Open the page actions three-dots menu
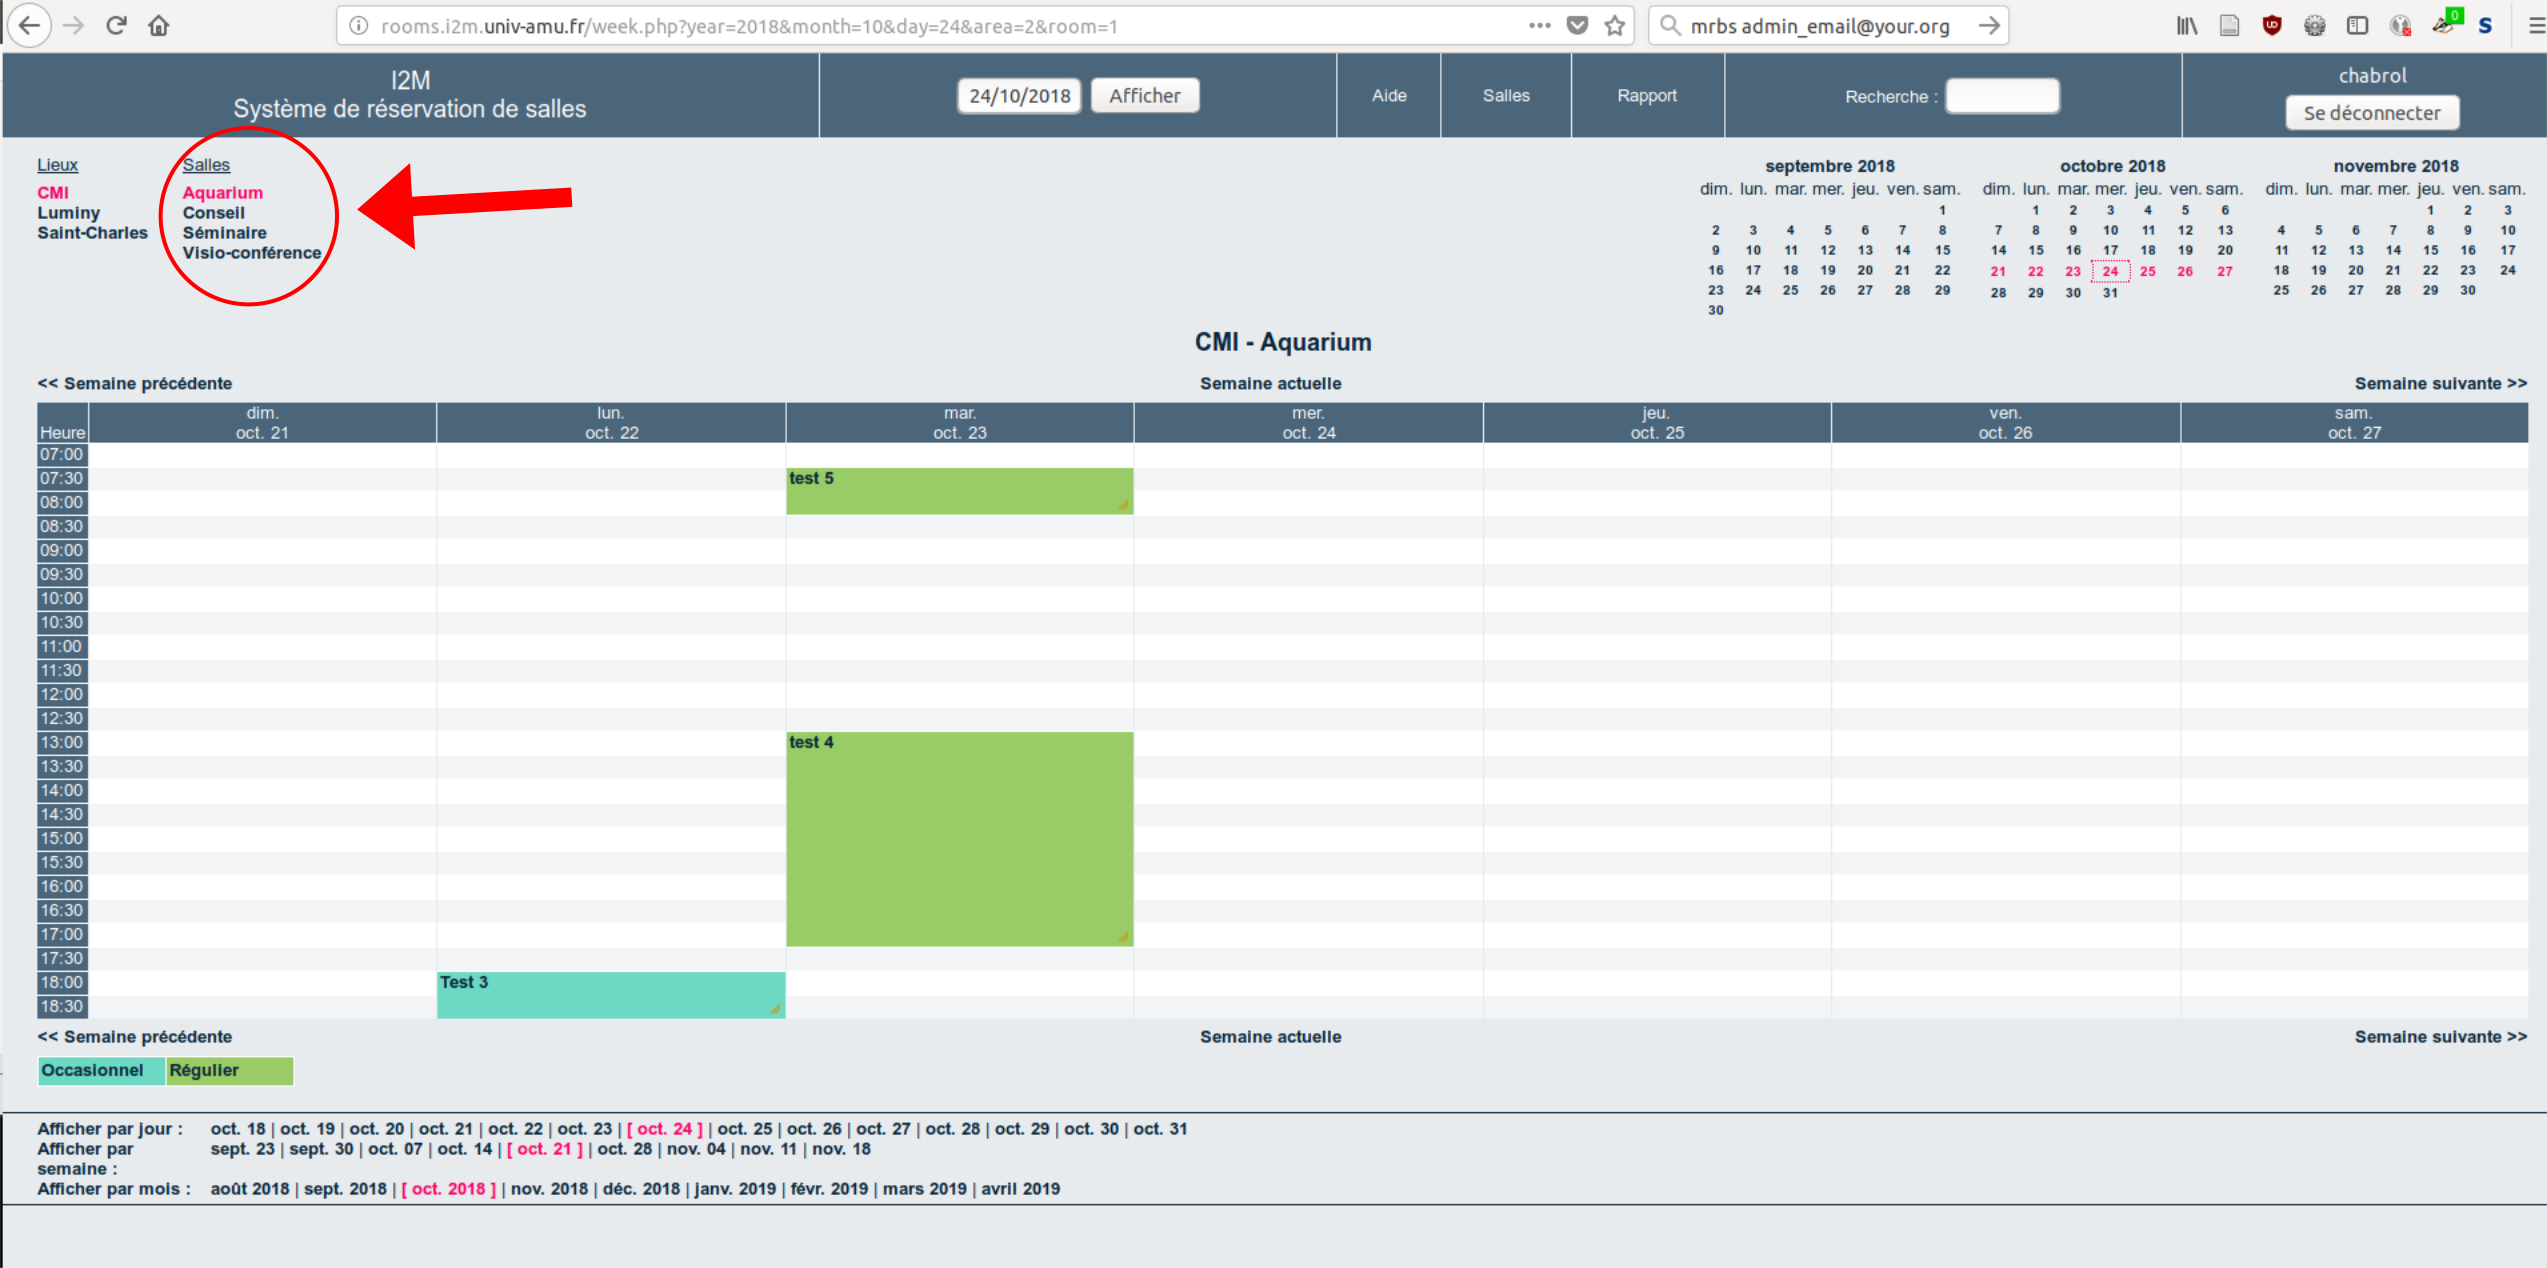Screen dimensions: 2547x1268 pos(1540,26)
